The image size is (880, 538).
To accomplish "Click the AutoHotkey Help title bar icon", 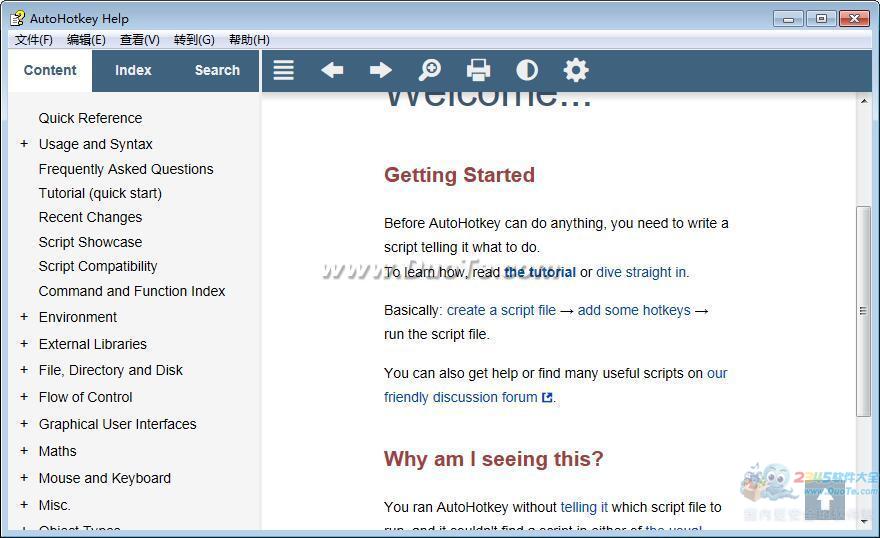I will tap(17, 19).
